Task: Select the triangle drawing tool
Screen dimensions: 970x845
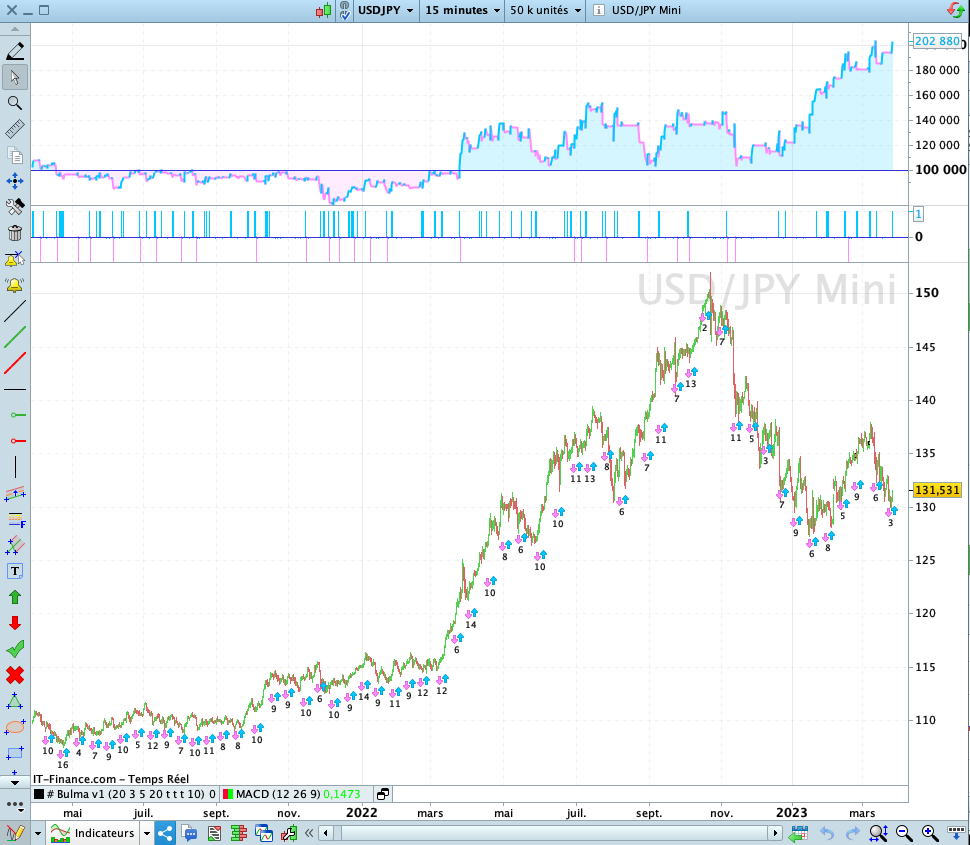Action: click(15, 701)
